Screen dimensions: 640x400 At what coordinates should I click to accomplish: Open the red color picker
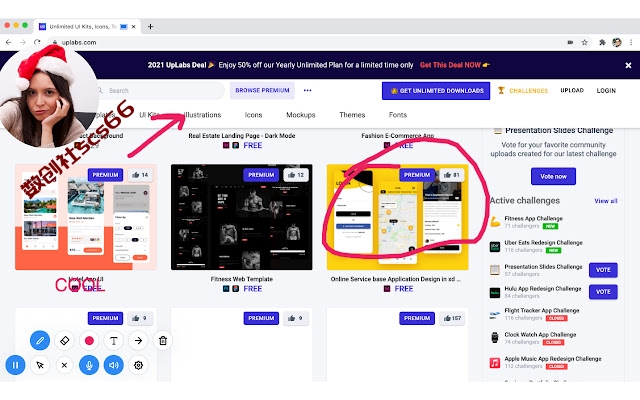coord(89,340)
